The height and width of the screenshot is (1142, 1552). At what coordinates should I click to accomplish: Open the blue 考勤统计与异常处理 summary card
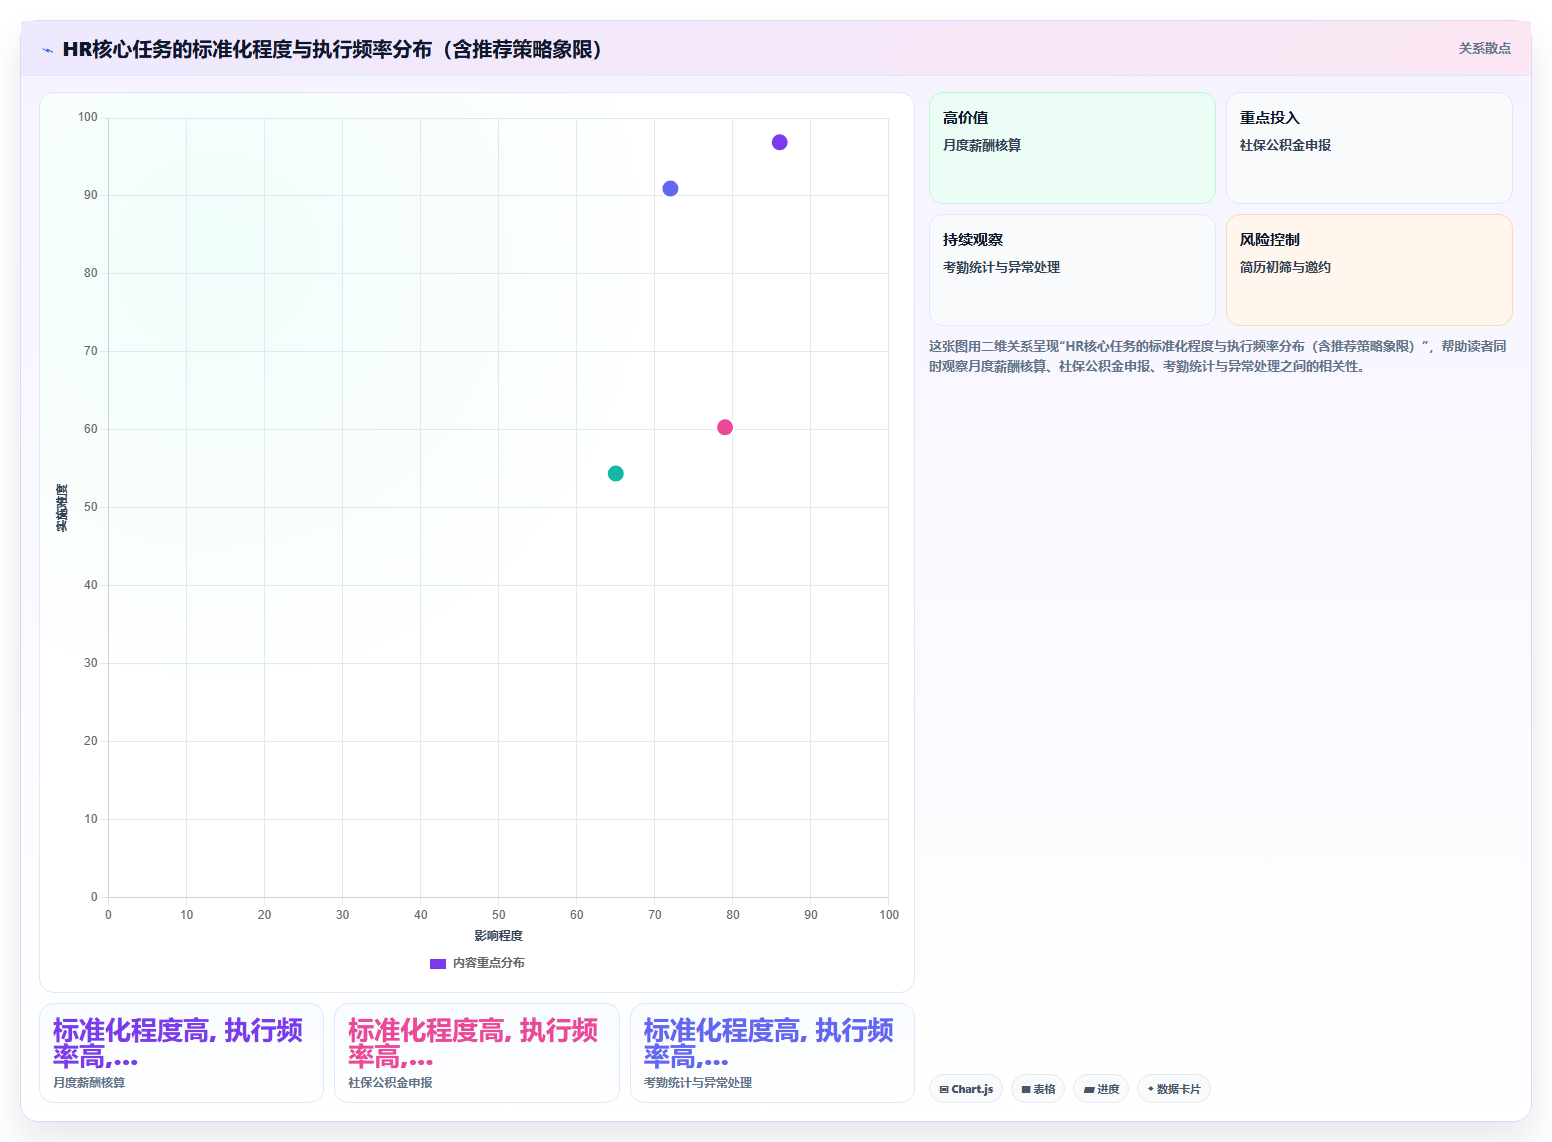point(772,1053)
